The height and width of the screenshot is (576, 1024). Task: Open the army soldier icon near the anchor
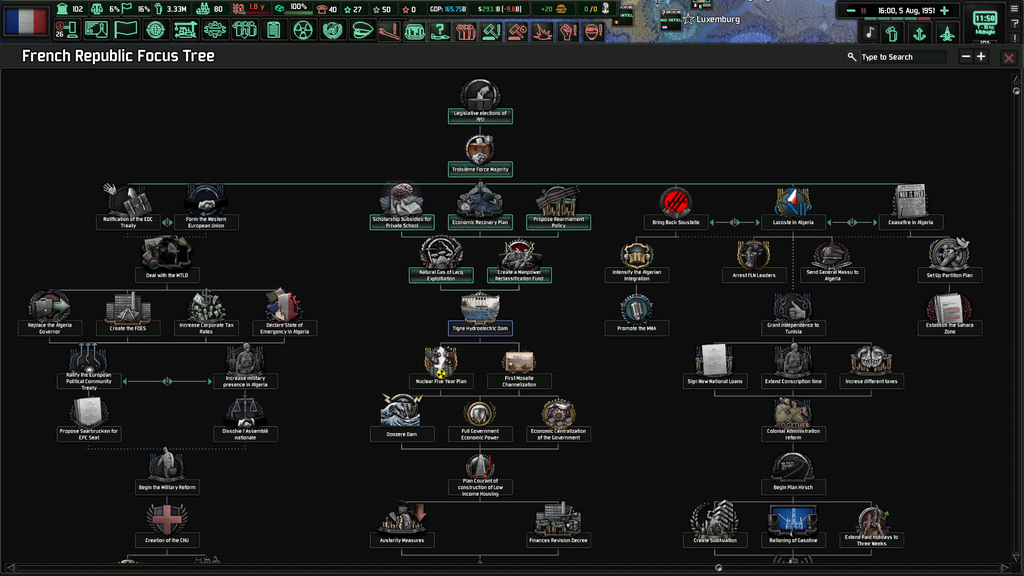coord(893,33)
